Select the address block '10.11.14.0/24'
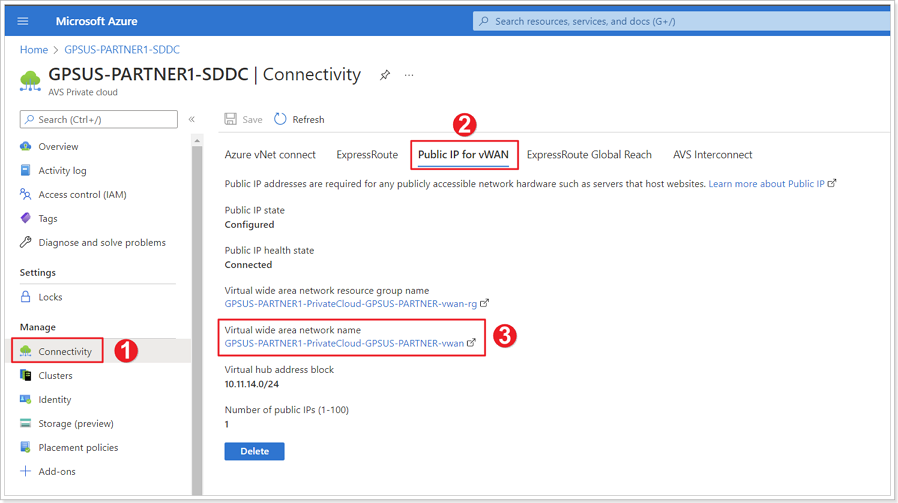898x503 pixels. point(251,384)
